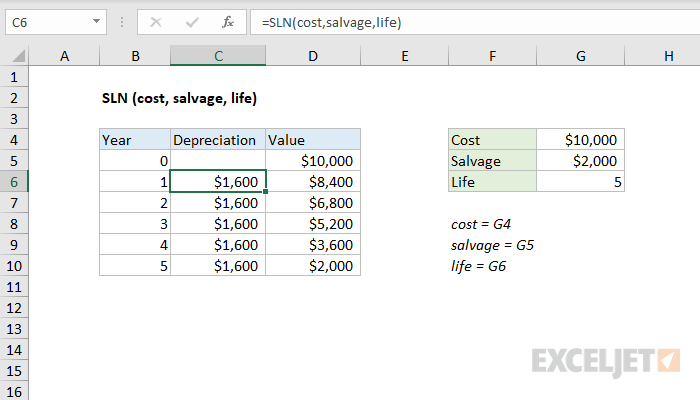Click the 'Value' header cell
Screen dimensions: 700x400
313,140
